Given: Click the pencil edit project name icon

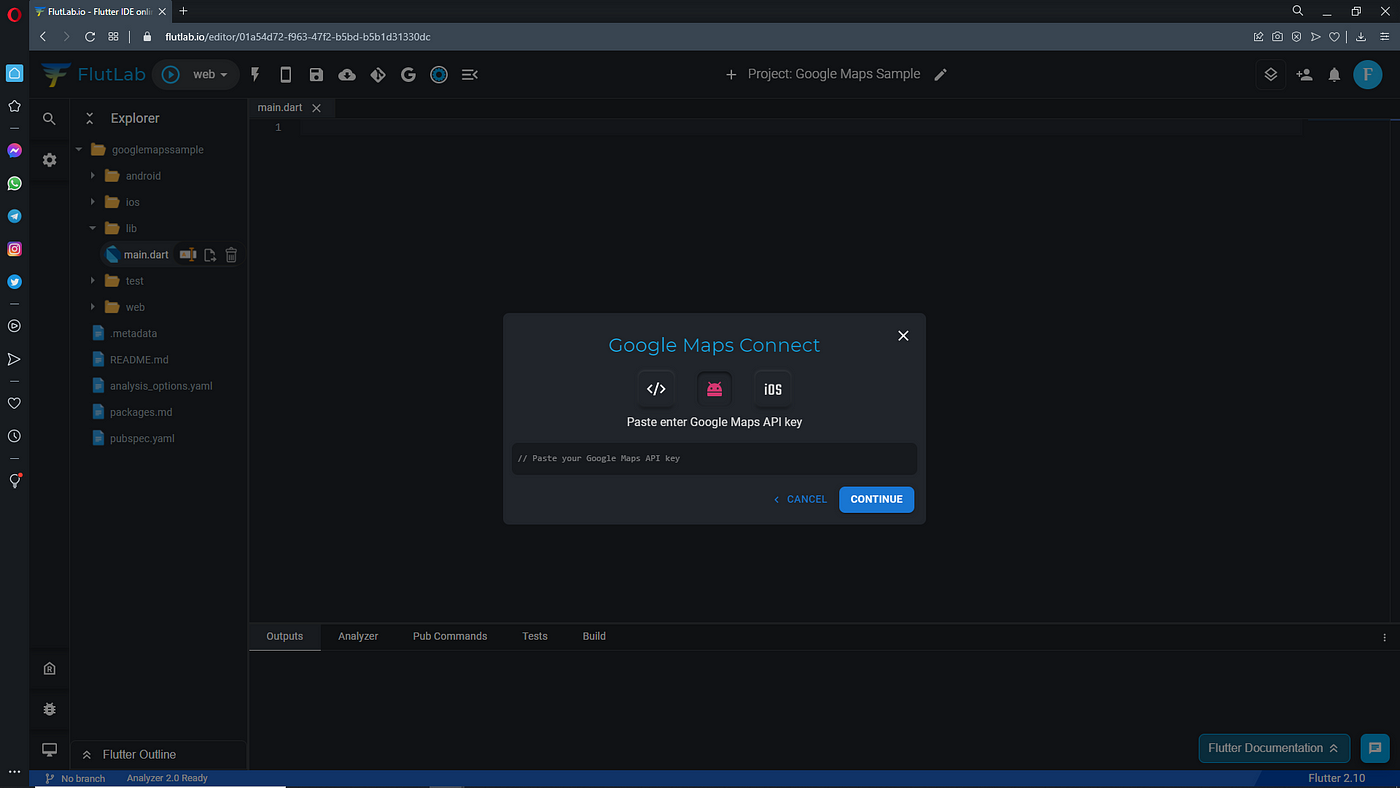Looking at the screenshot, I should tap(940, 74).
